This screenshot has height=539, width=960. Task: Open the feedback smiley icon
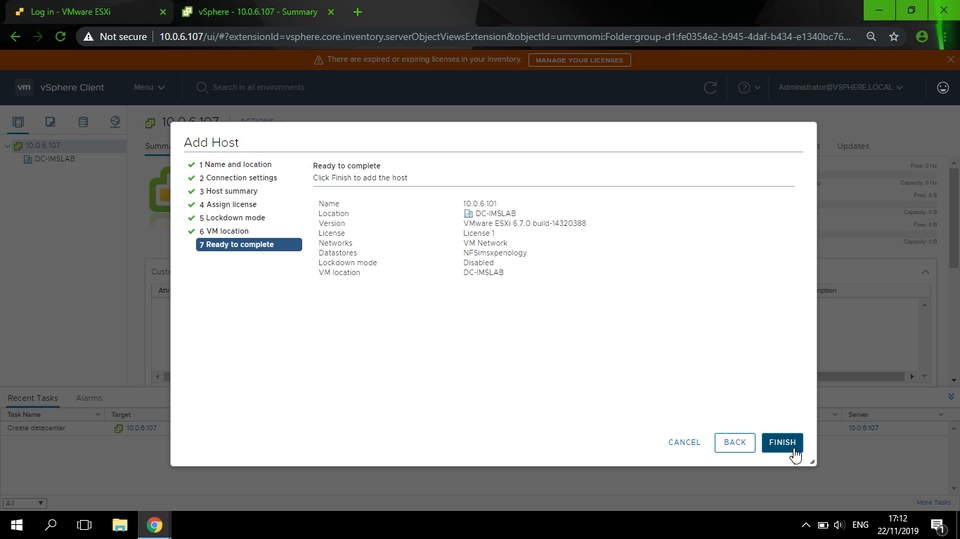coord(943,88)
